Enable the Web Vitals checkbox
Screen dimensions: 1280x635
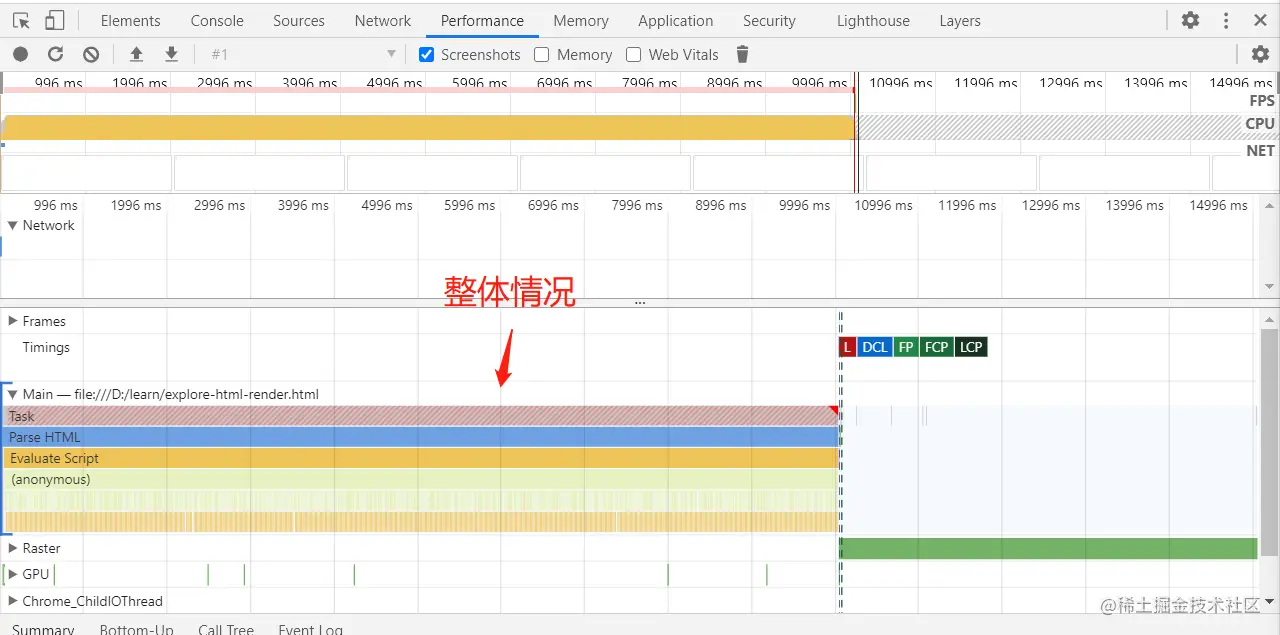[633, 54]
